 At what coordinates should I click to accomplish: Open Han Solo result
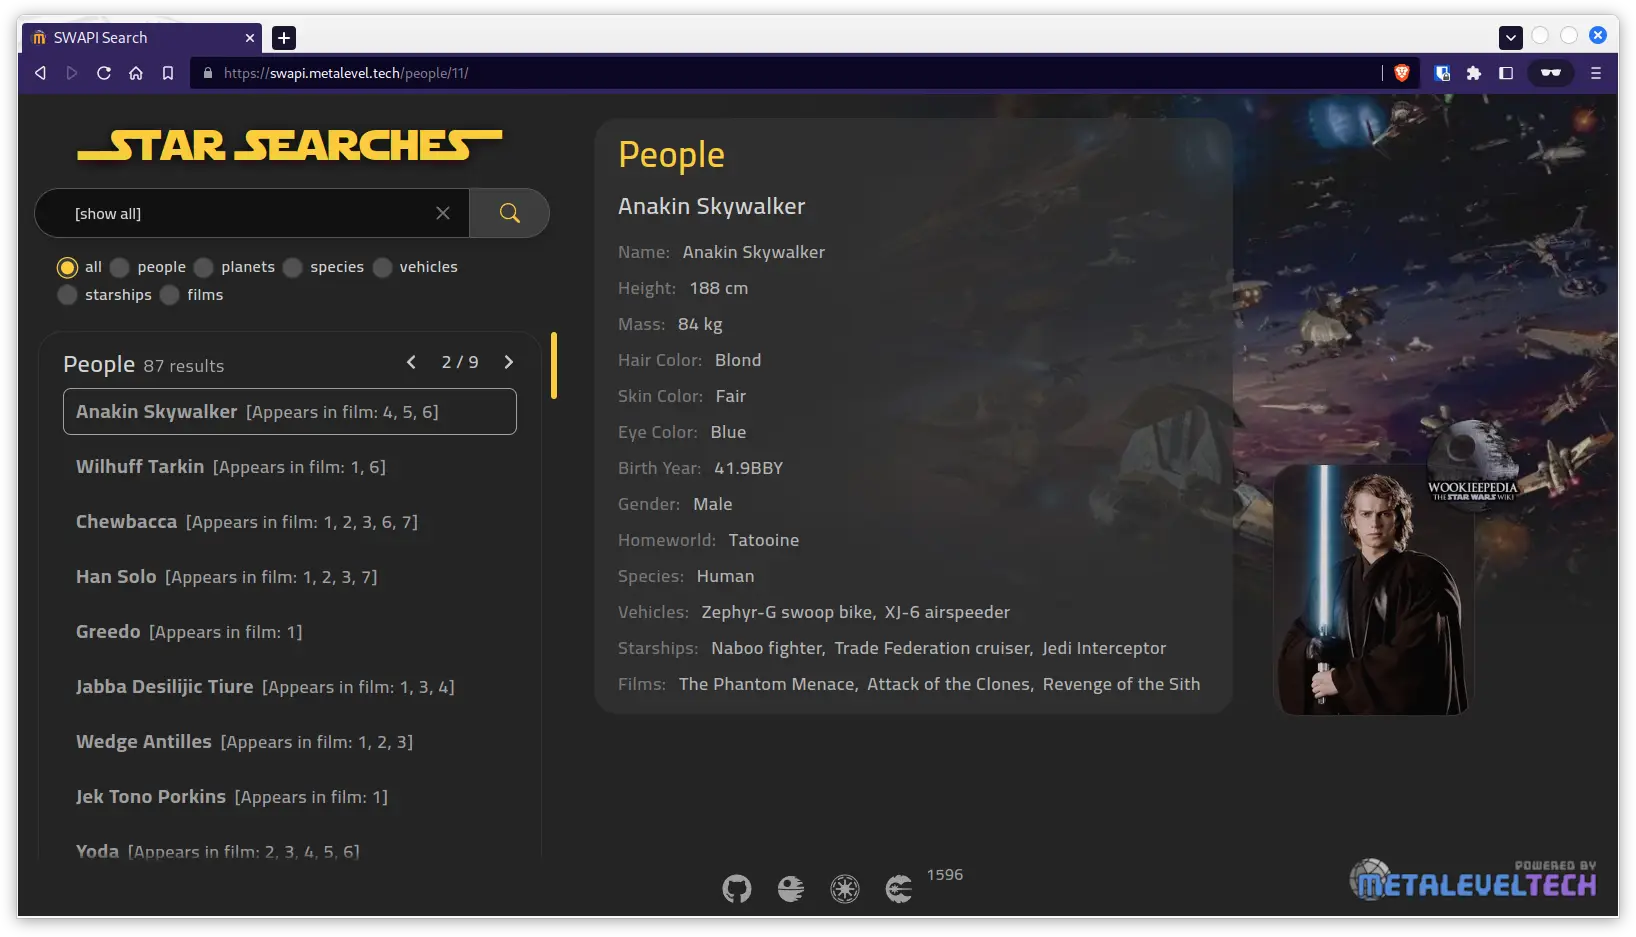[290, 577]
